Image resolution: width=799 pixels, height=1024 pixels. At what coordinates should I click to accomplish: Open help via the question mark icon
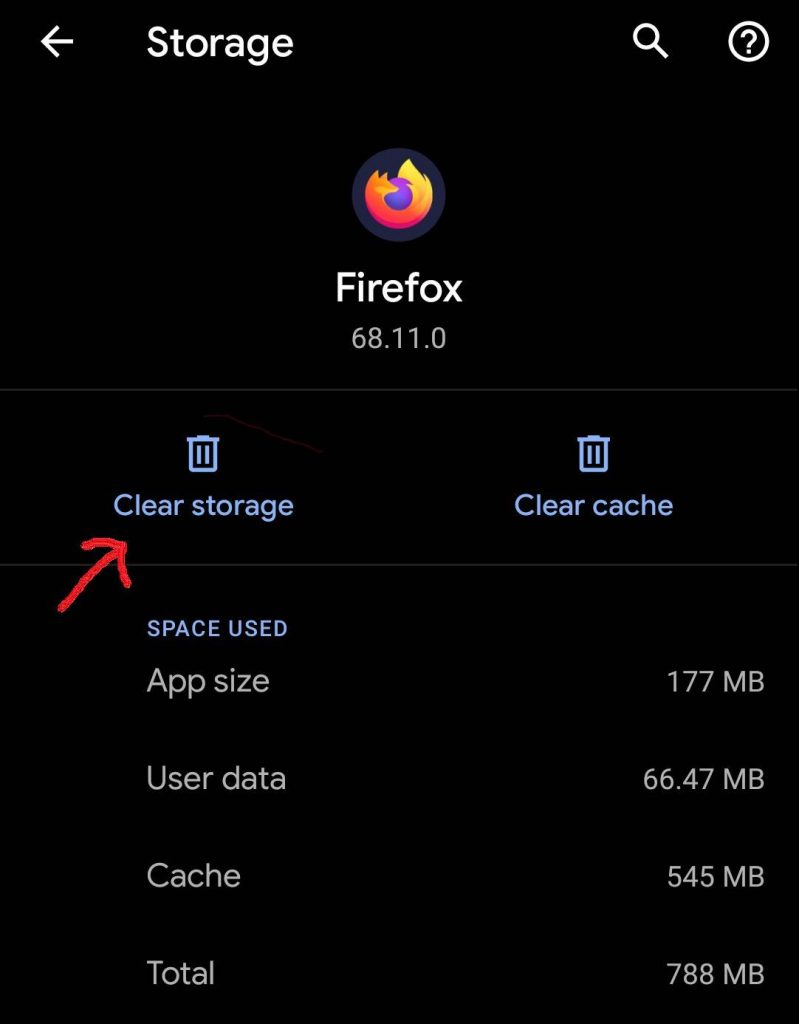(748, 42)
